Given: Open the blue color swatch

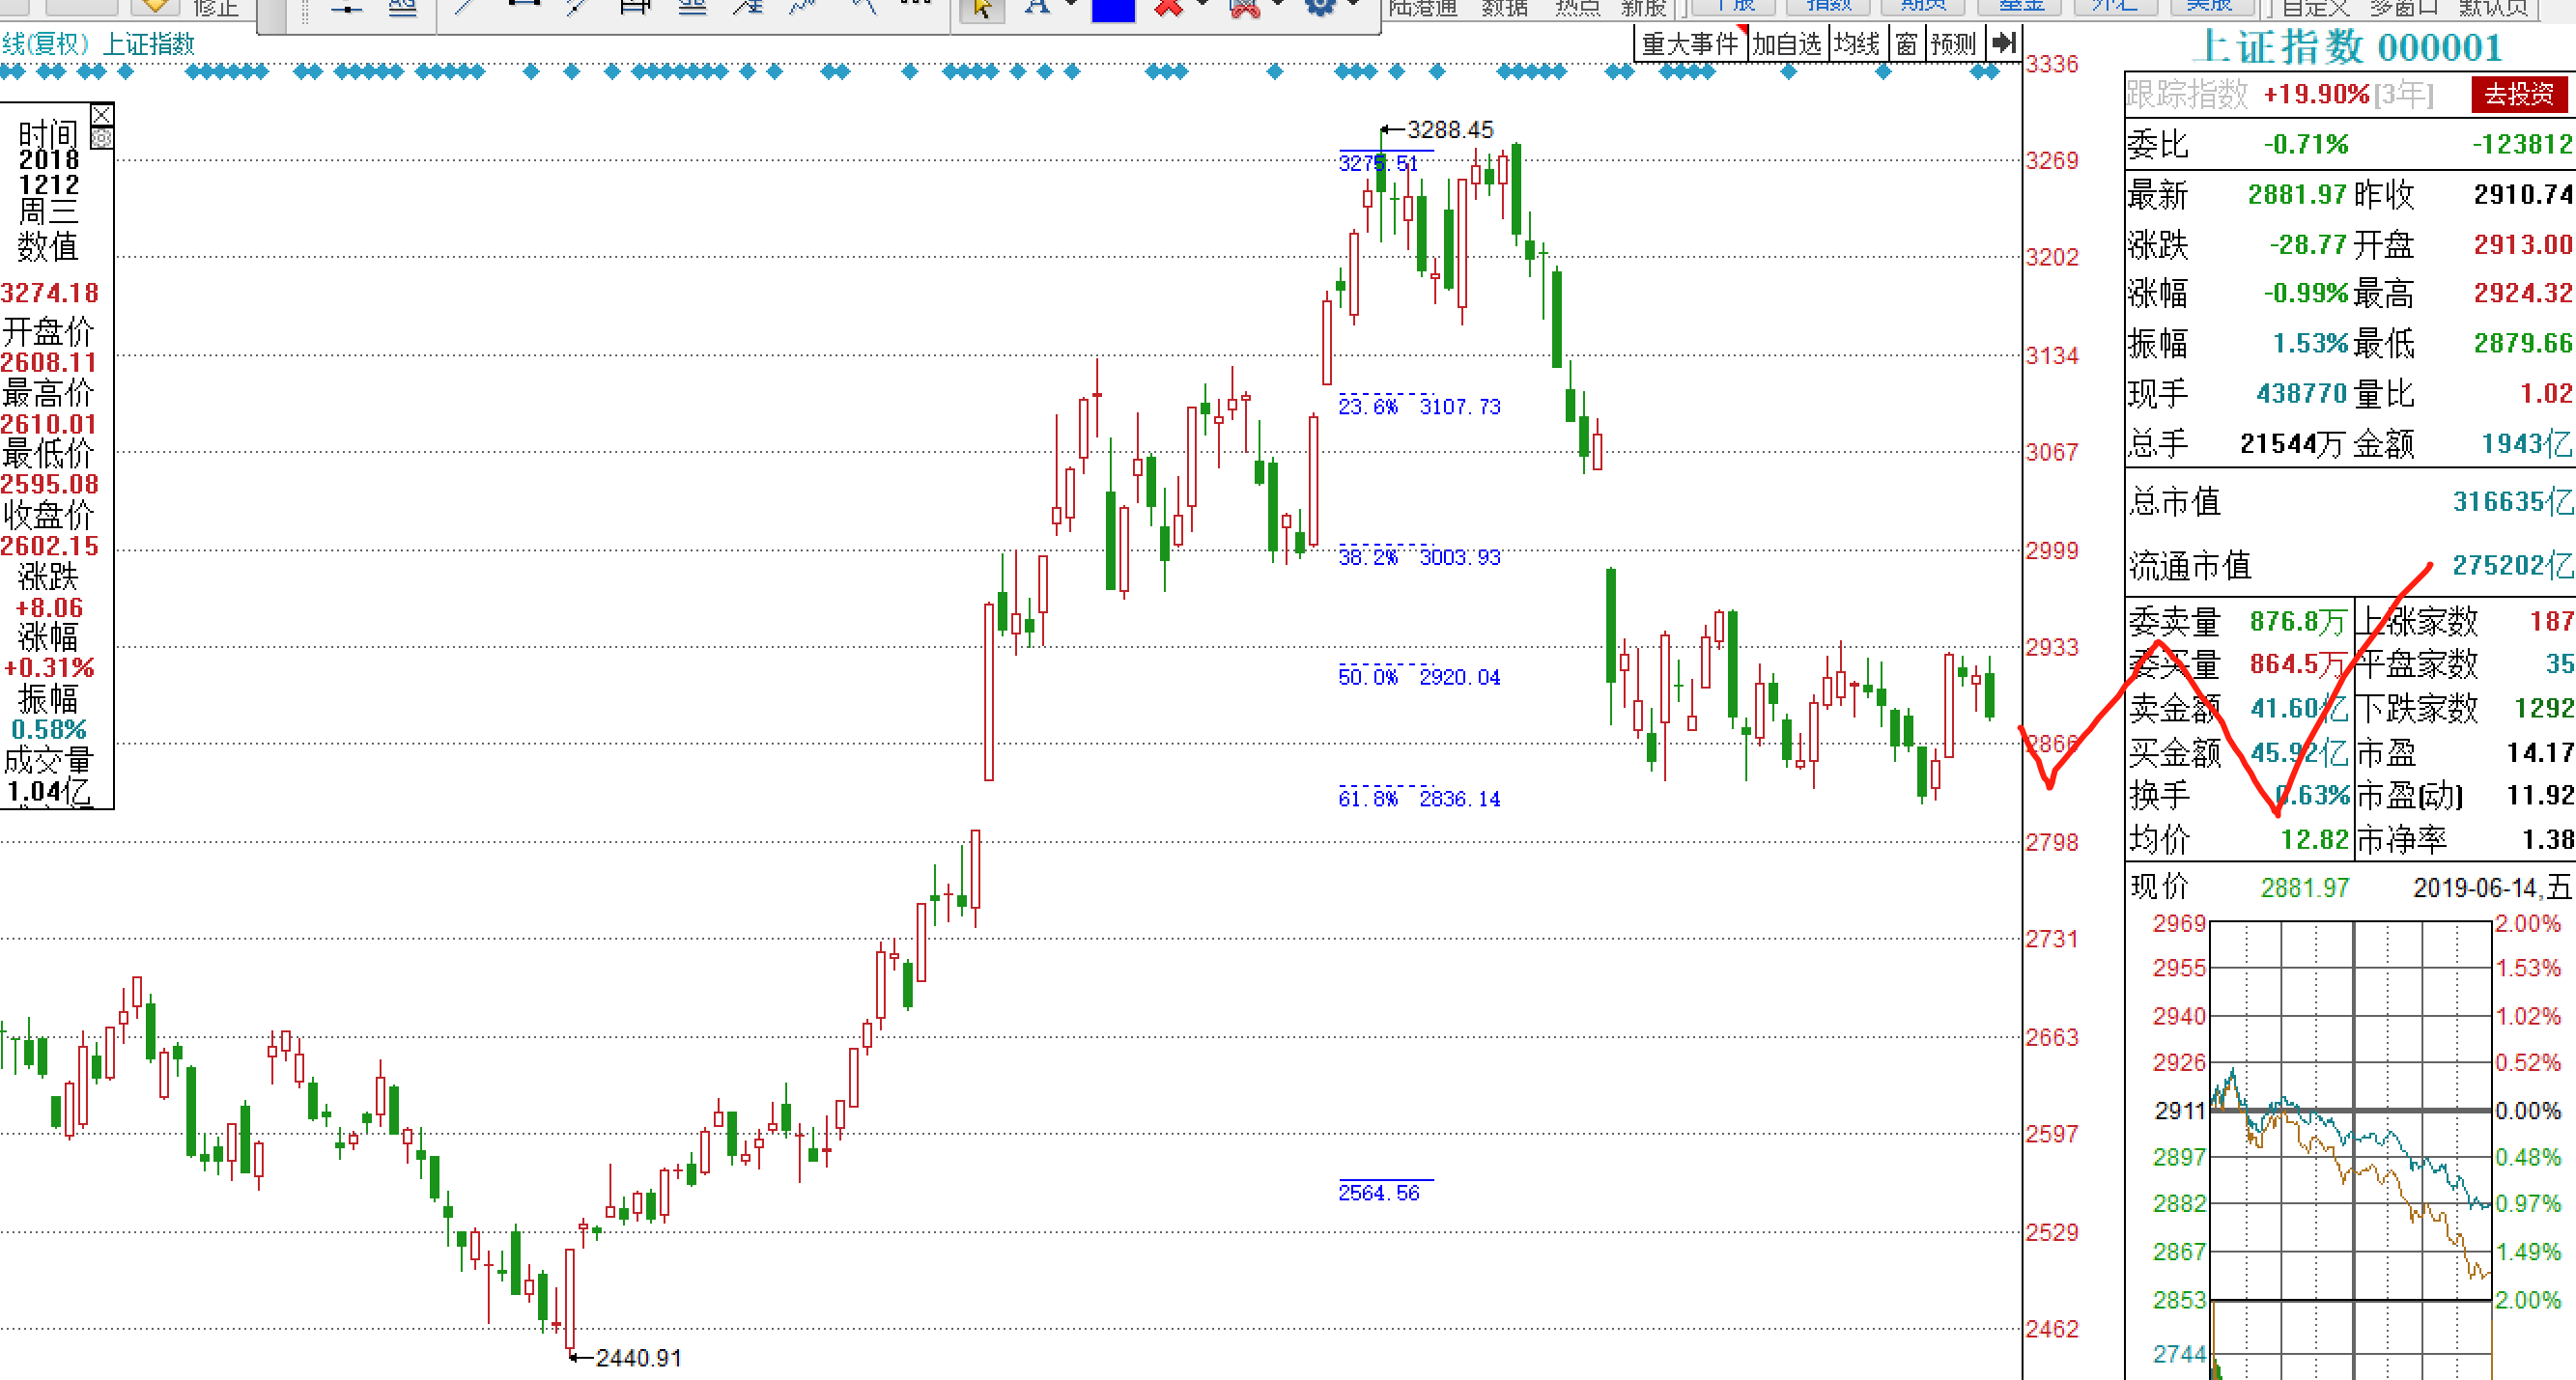Looking at the screenshot, I should pyautogui.click(x=1113, y=10).
